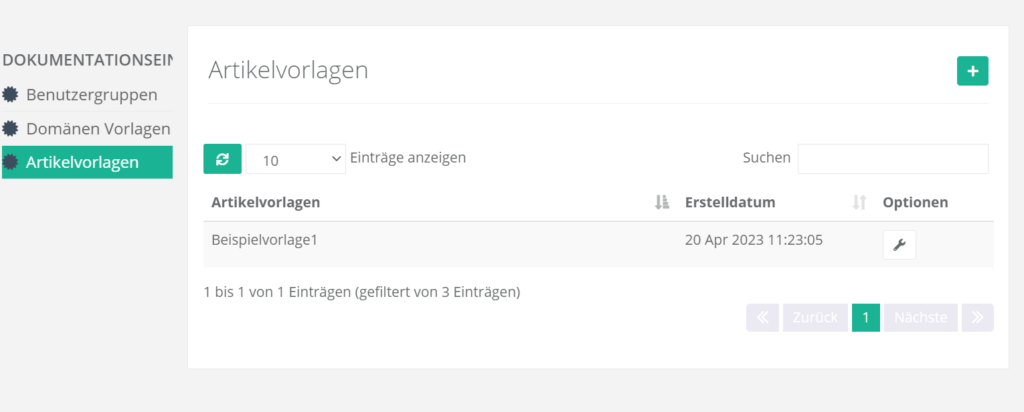
Task: Click the badge icon beside Artikelvorlagen
Action: click(11, 162)
